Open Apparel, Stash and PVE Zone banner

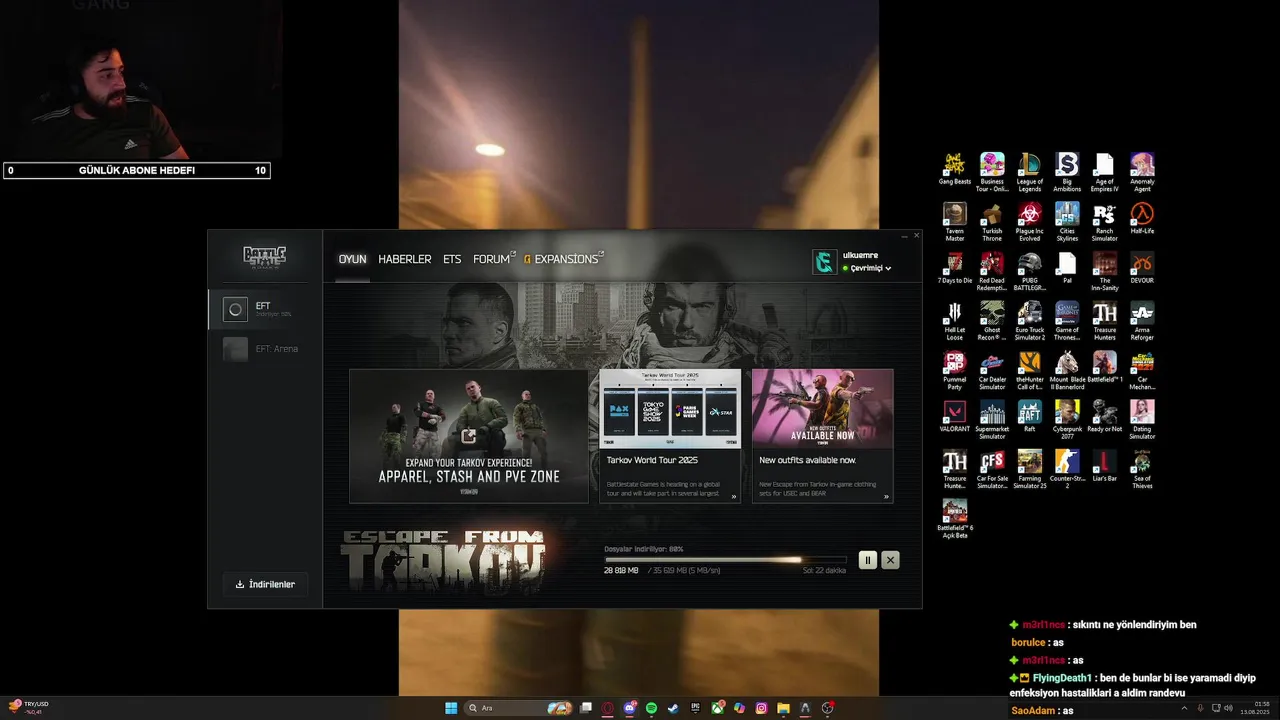[x=469, y=436]
